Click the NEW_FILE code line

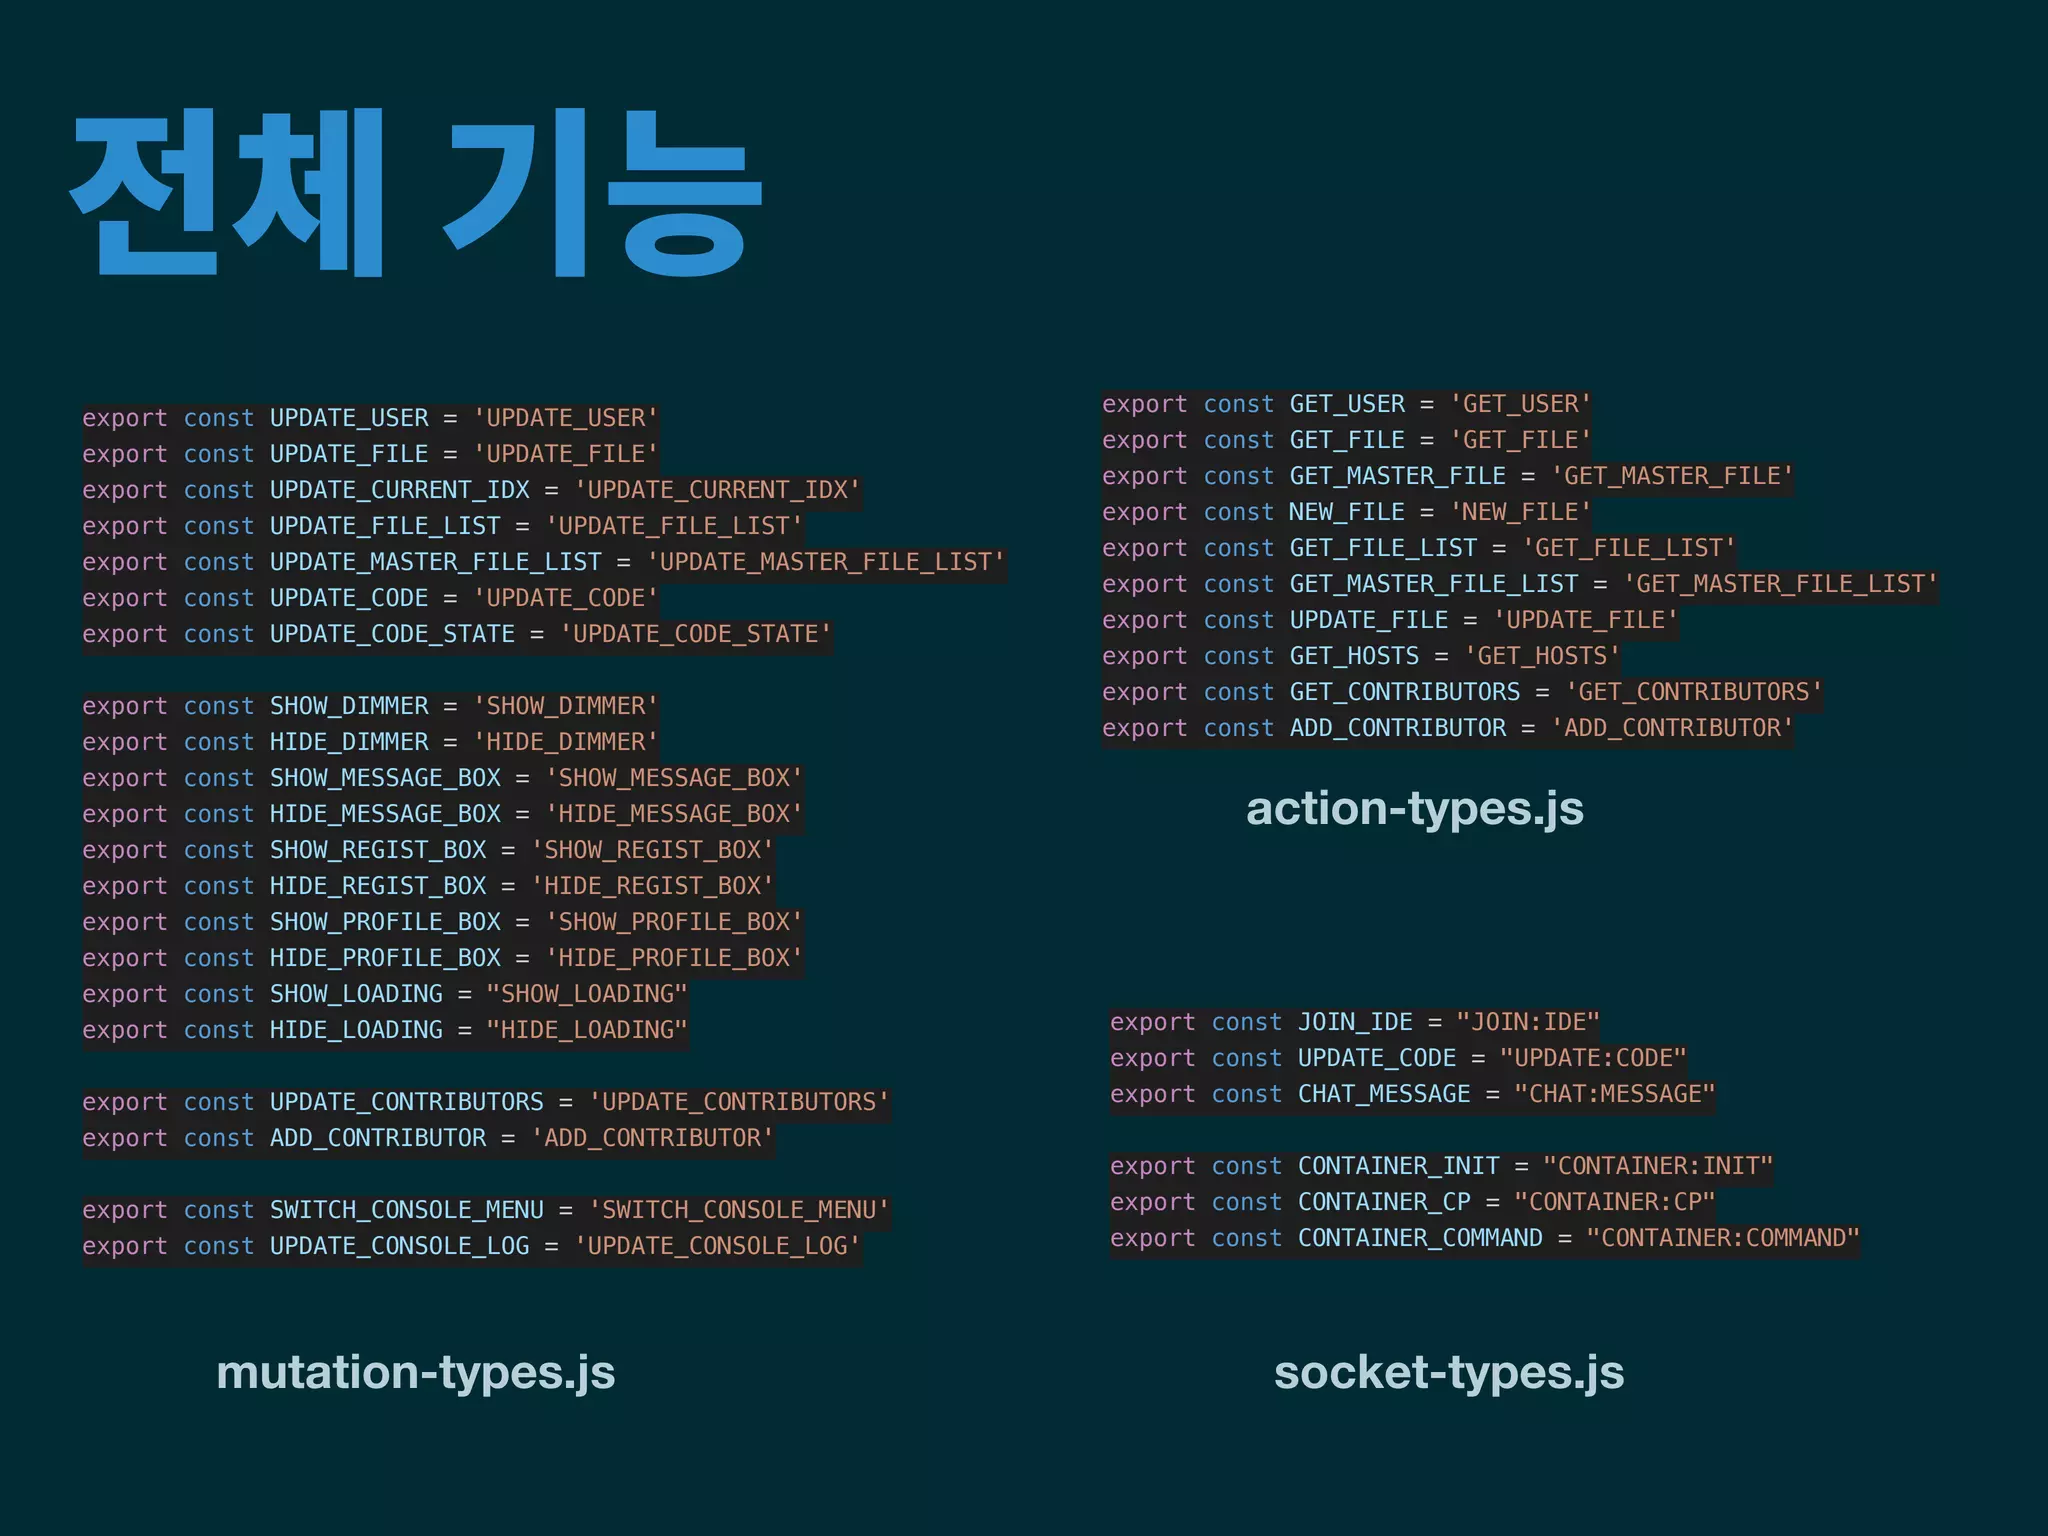1346,512
